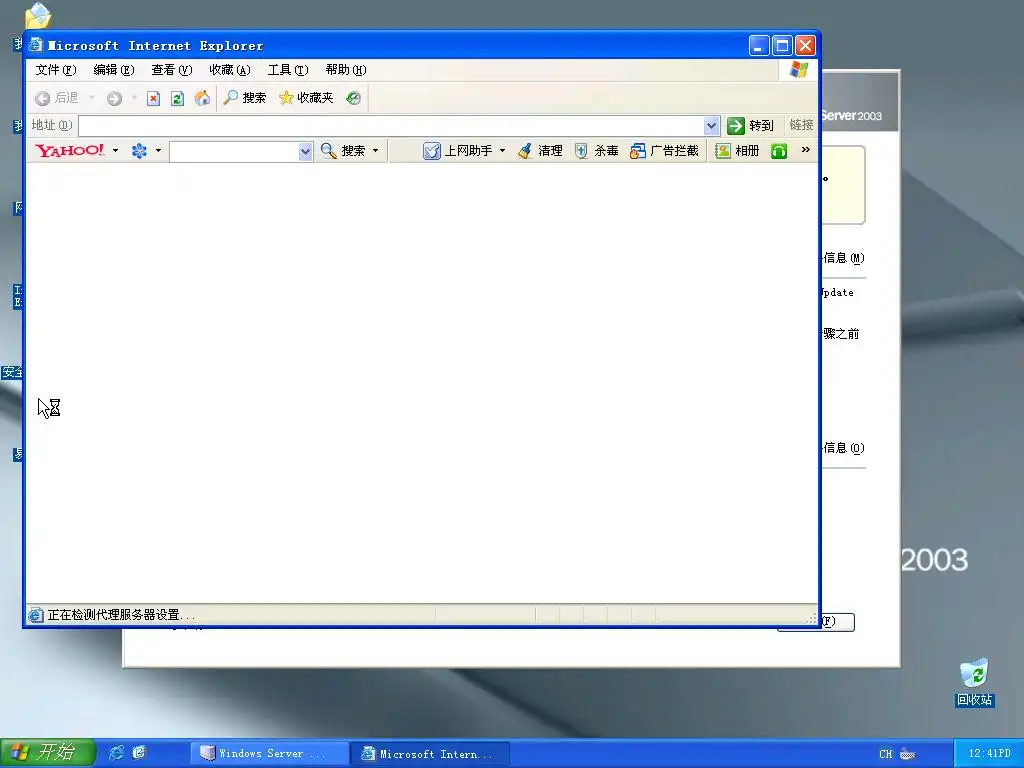Switch to Windows Server taskbar button
Viewport: 1024px width, 768px height.
tap(269, 754)
